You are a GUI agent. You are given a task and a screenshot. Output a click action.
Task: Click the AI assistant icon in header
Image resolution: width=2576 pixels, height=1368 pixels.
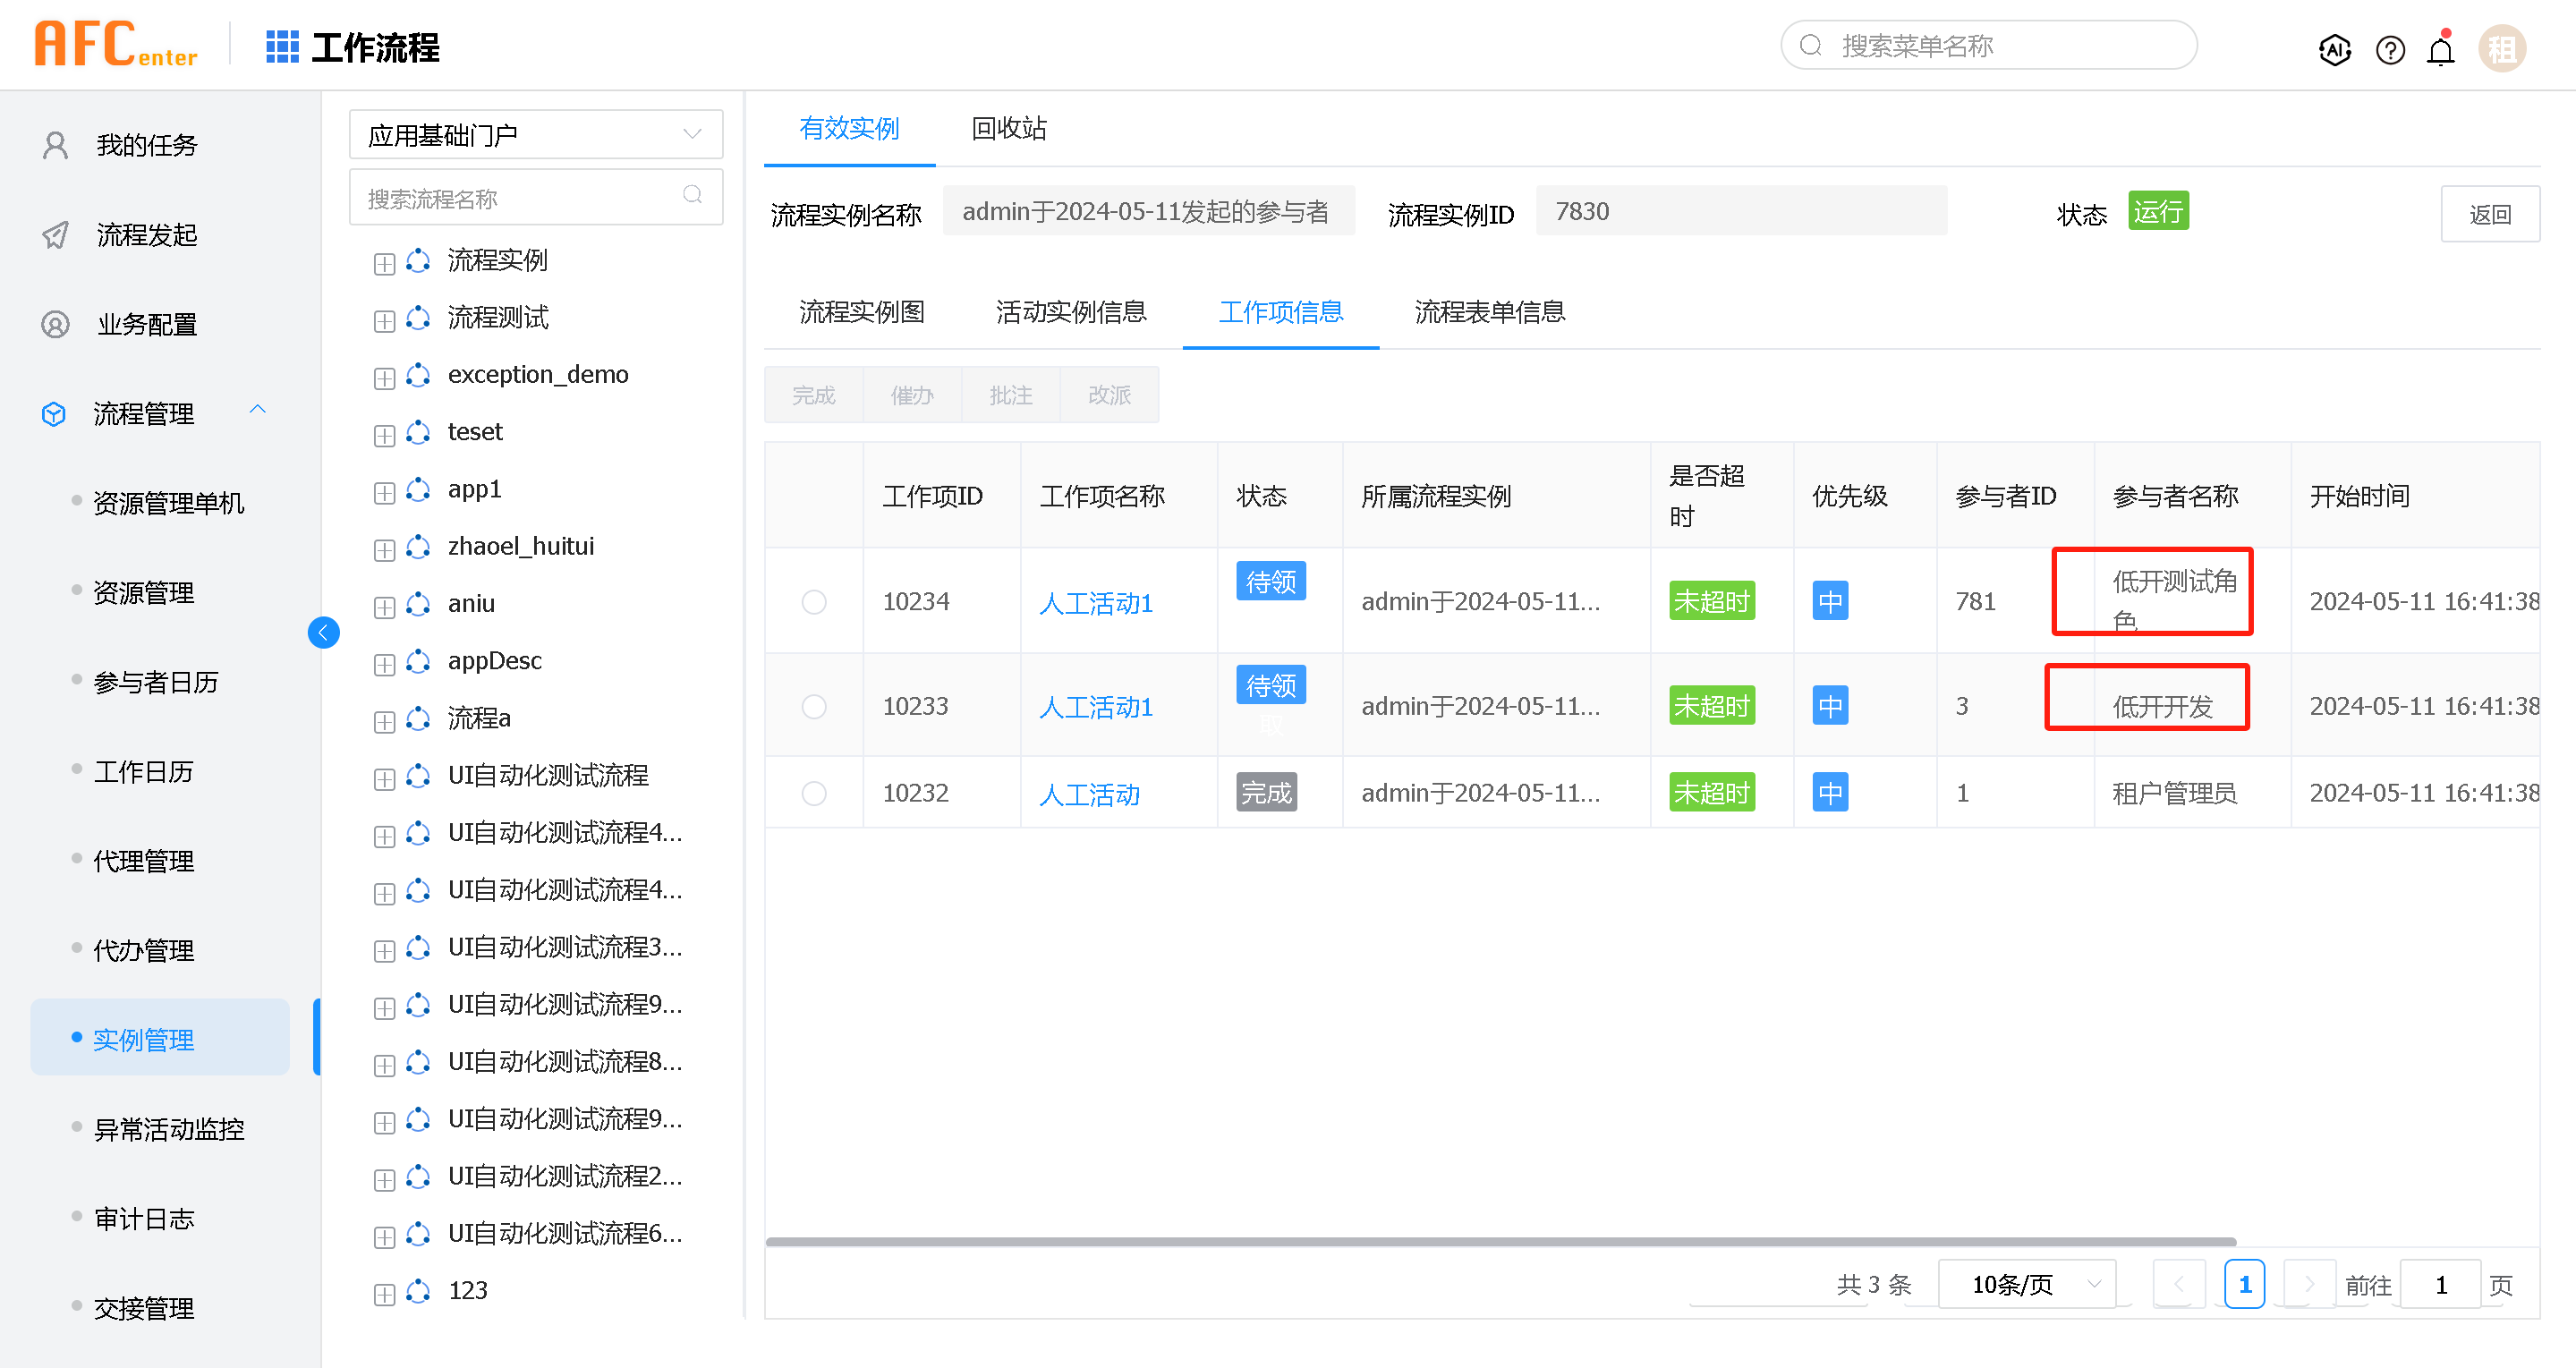(x=2334, y=49)
